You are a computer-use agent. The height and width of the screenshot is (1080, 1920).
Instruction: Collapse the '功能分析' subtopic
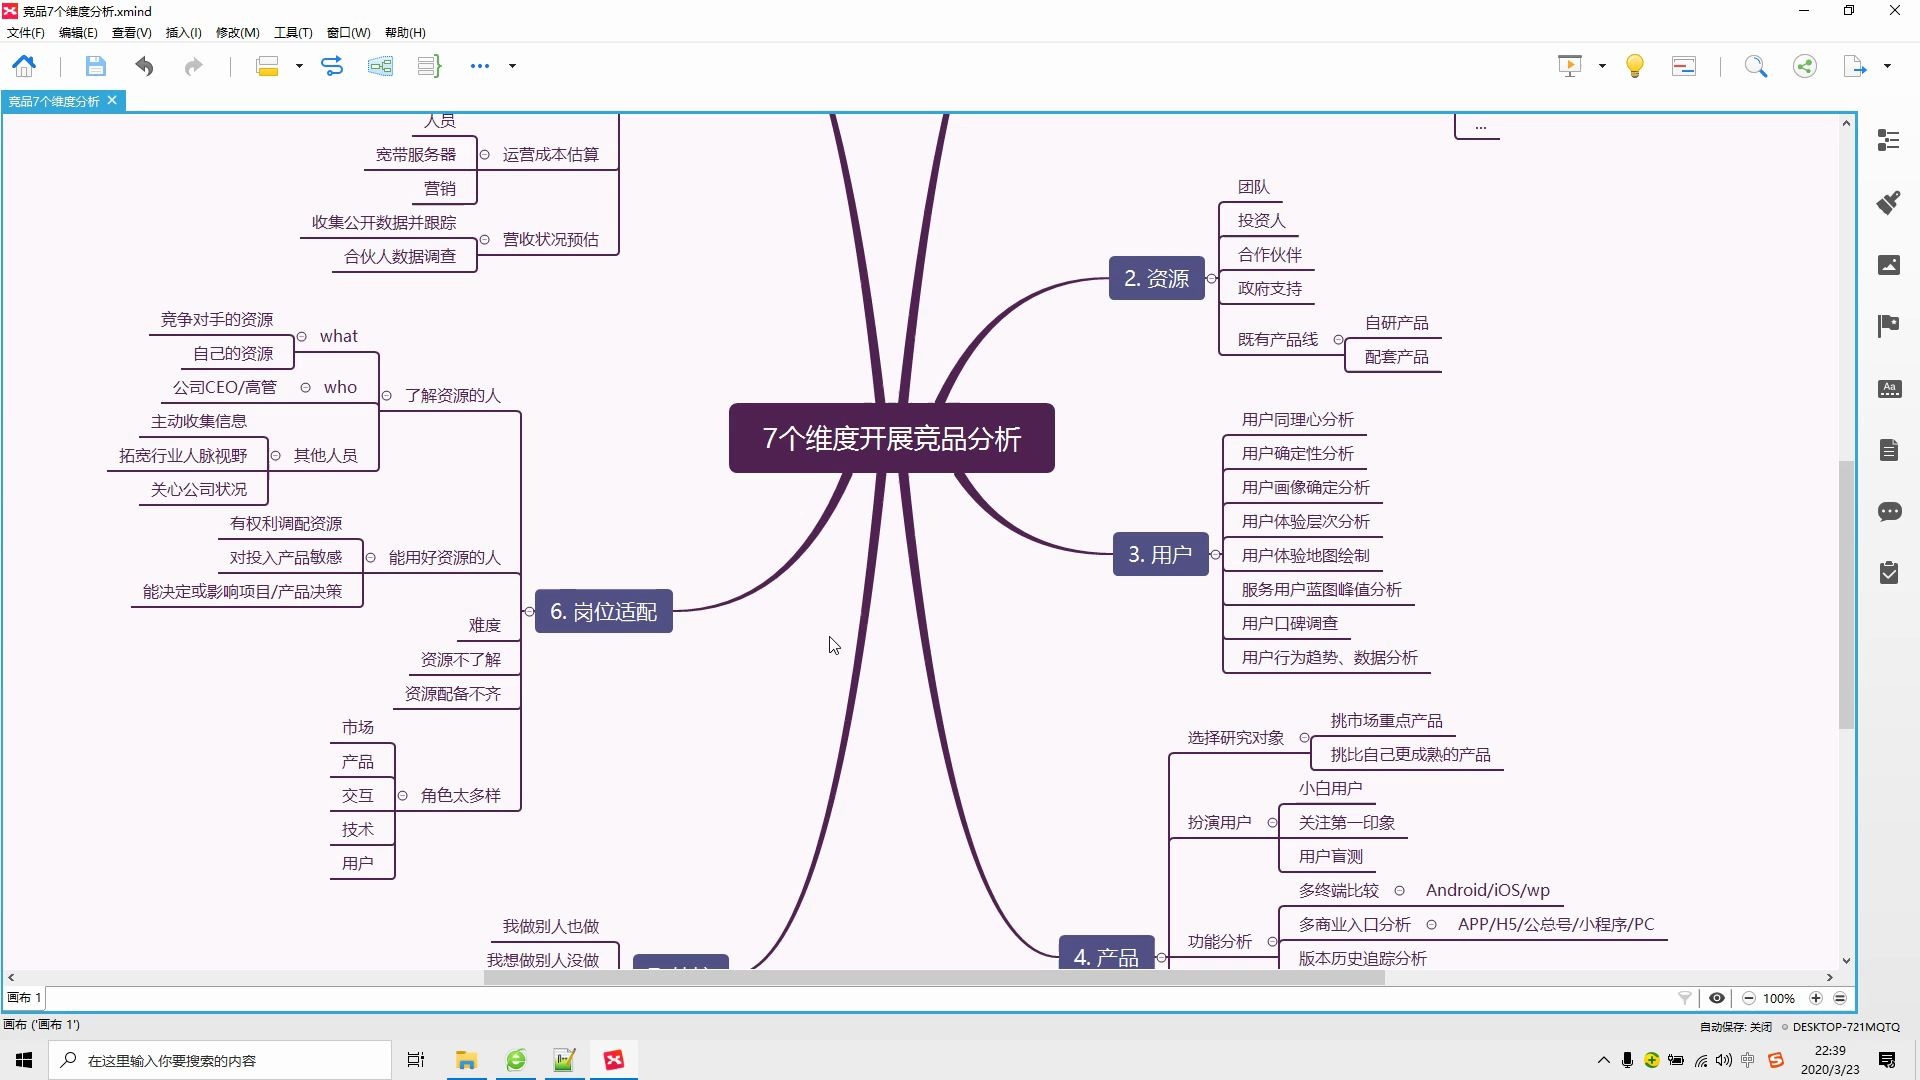pos(1272,941)
